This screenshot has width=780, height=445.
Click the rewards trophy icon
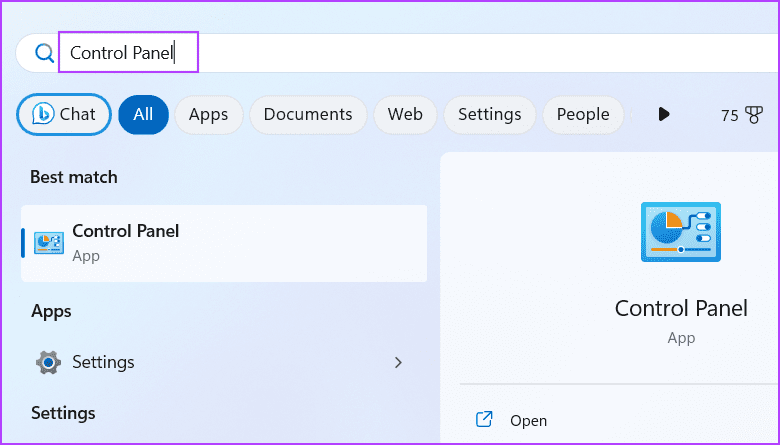(757, 116)
